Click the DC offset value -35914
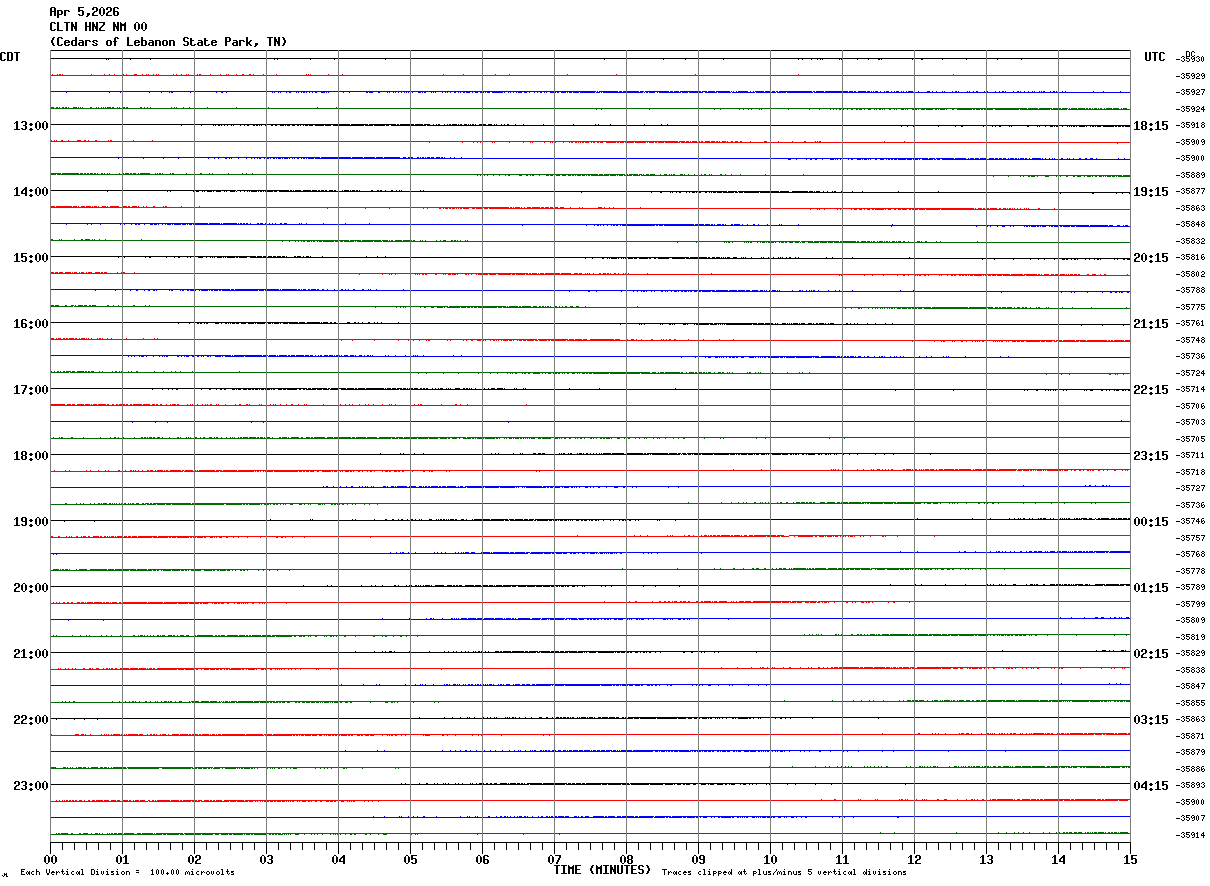 [1190, 835]
